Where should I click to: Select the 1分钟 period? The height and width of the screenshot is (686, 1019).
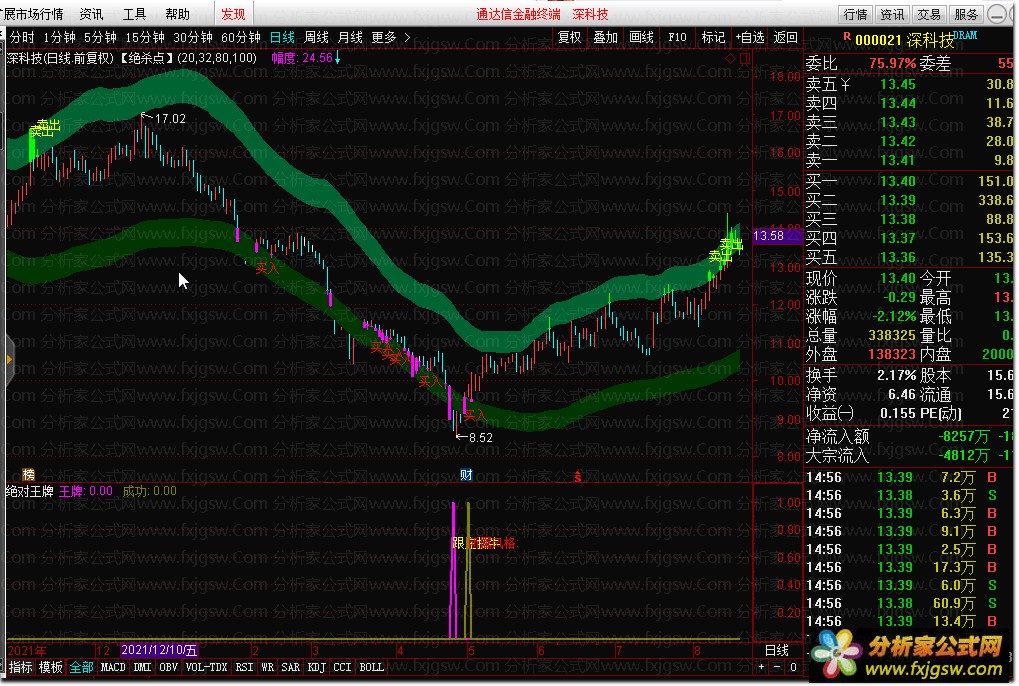59,38
